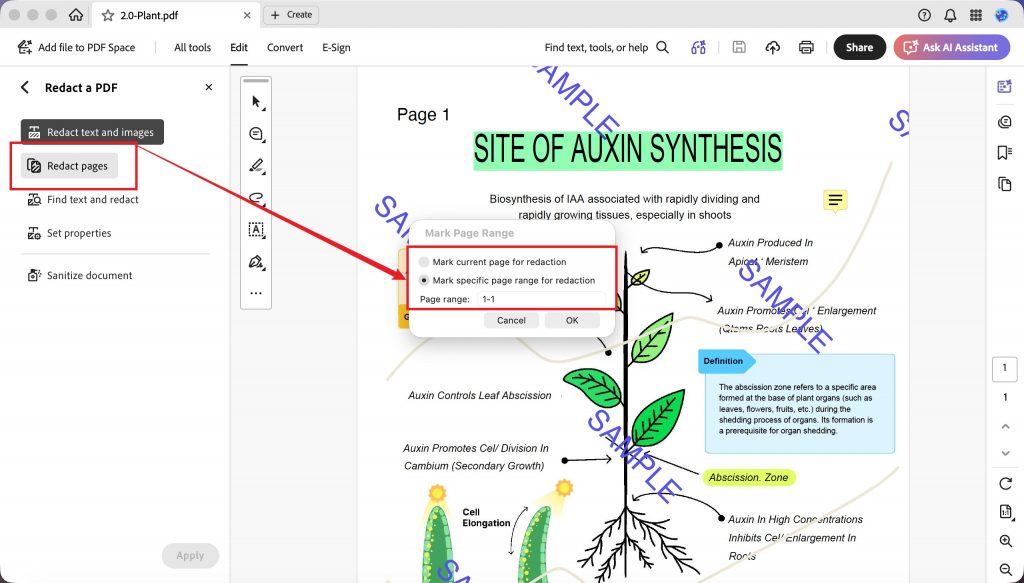1024x583 pixels.
Task: Click the Abscission. Zone highlighted text
Action: coord(748,477)
